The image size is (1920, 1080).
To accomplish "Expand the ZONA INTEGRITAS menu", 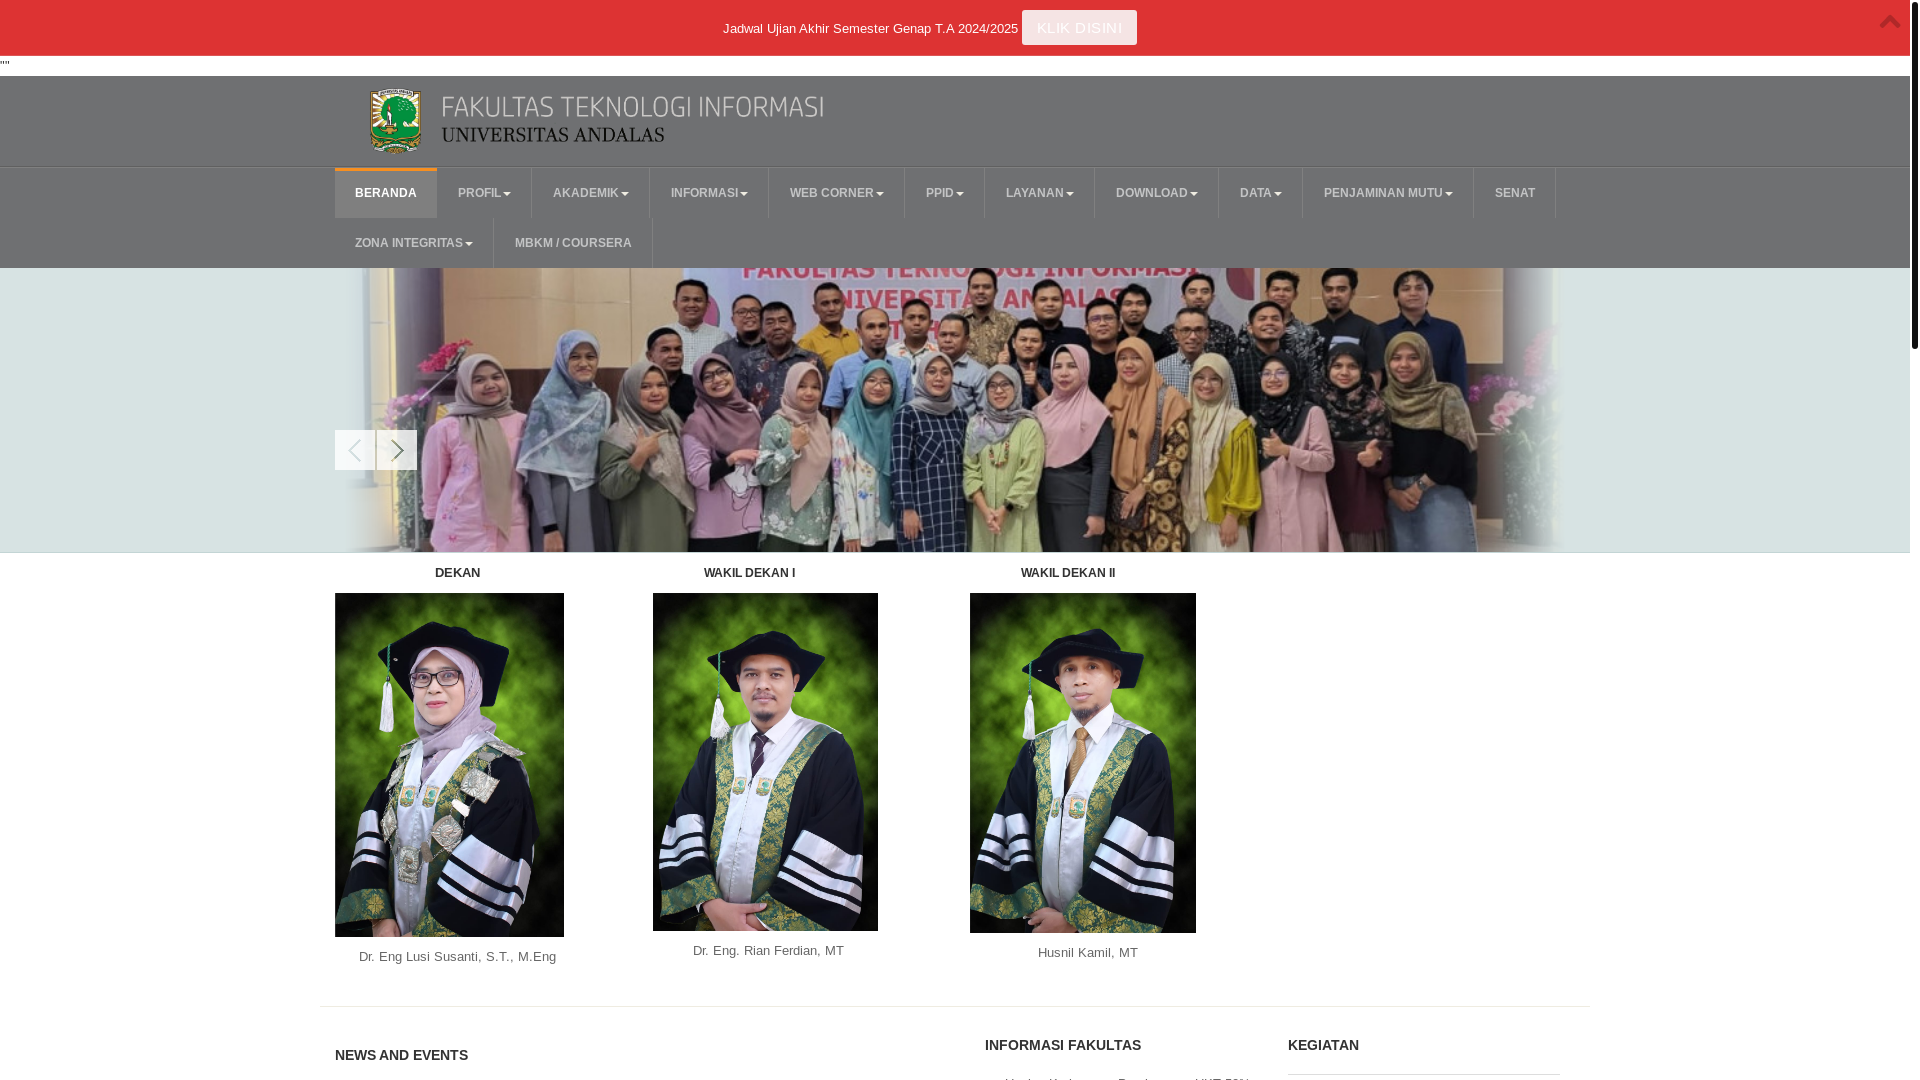I will click(x=414, y=243).
